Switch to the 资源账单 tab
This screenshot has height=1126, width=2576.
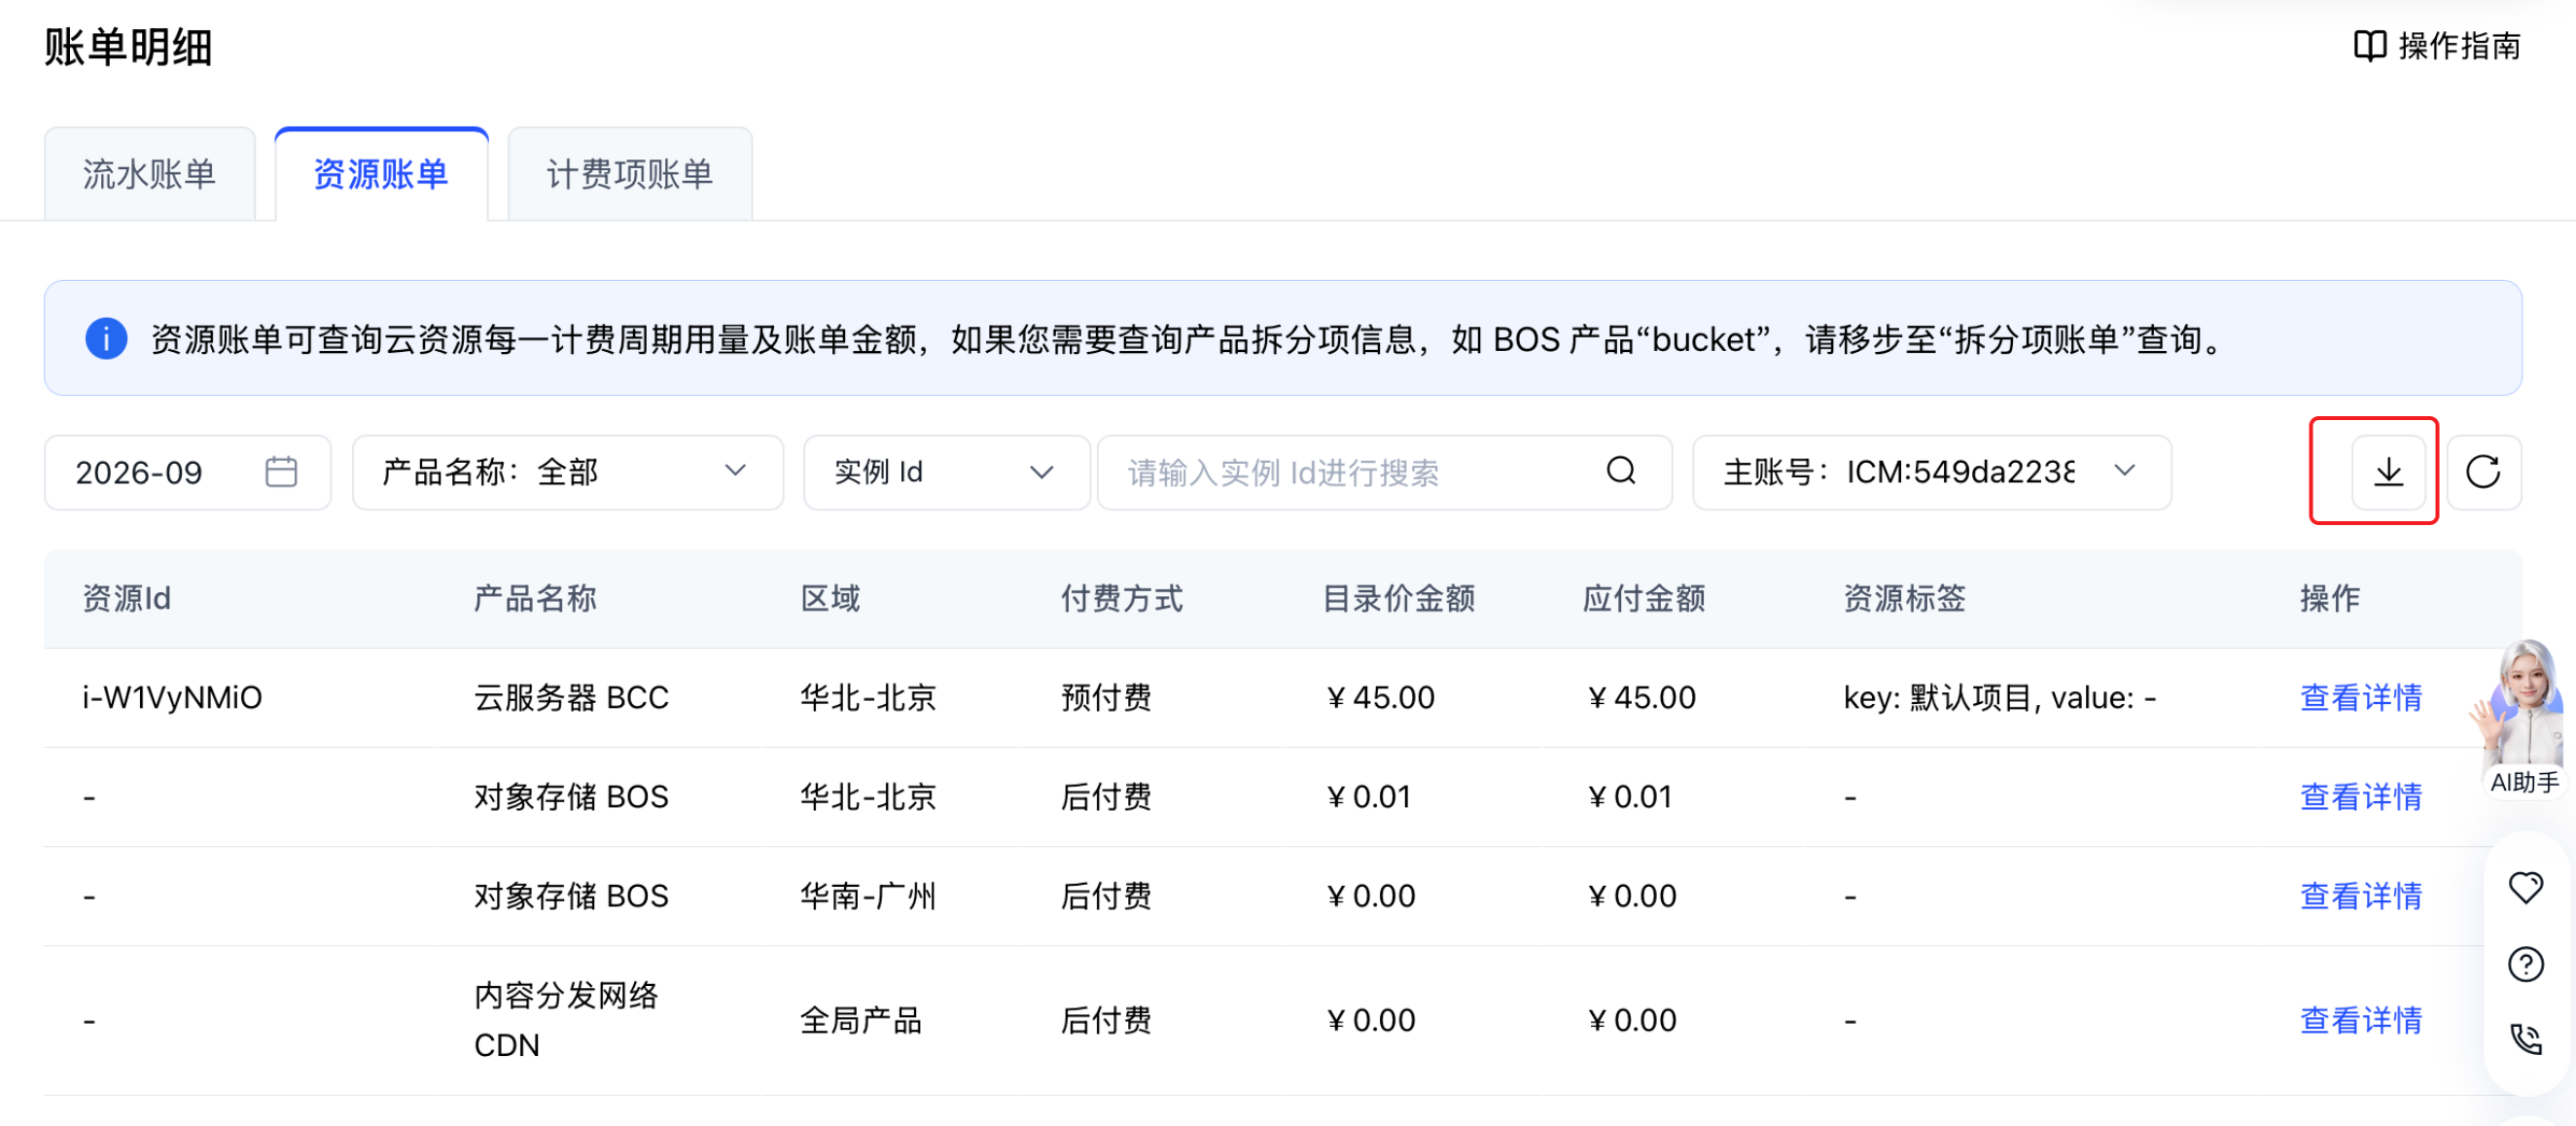(381, 174)
